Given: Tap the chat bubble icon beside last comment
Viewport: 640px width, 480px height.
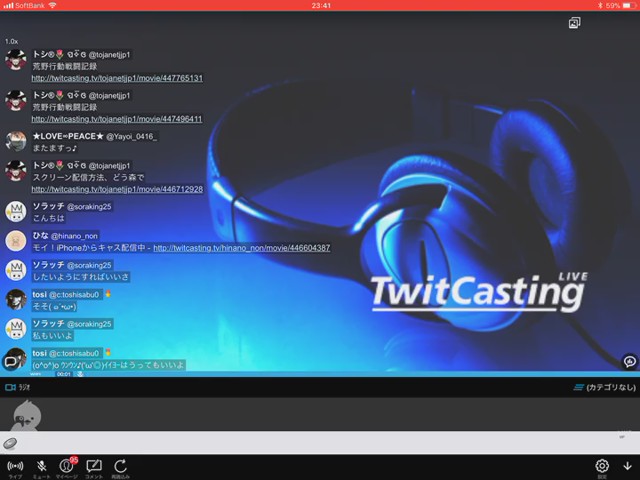Looking at the screenshot, I should 10,362.
